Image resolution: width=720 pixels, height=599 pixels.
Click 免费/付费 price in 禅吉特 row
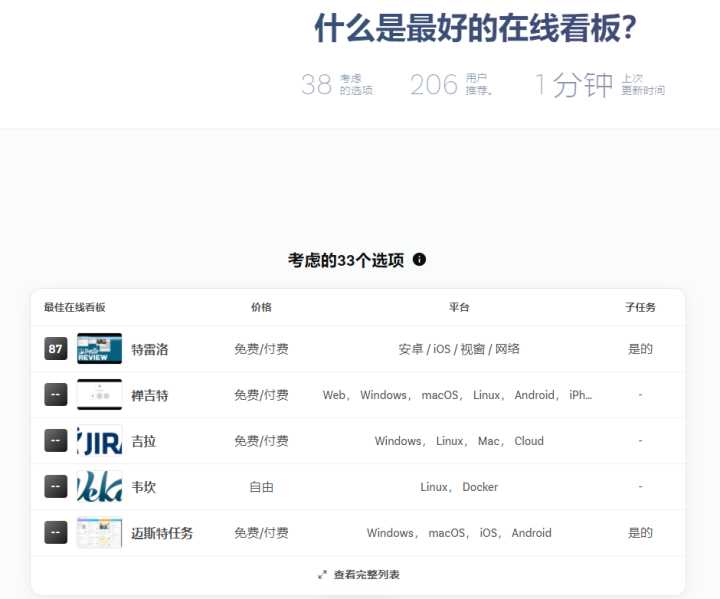pos(261,395)
